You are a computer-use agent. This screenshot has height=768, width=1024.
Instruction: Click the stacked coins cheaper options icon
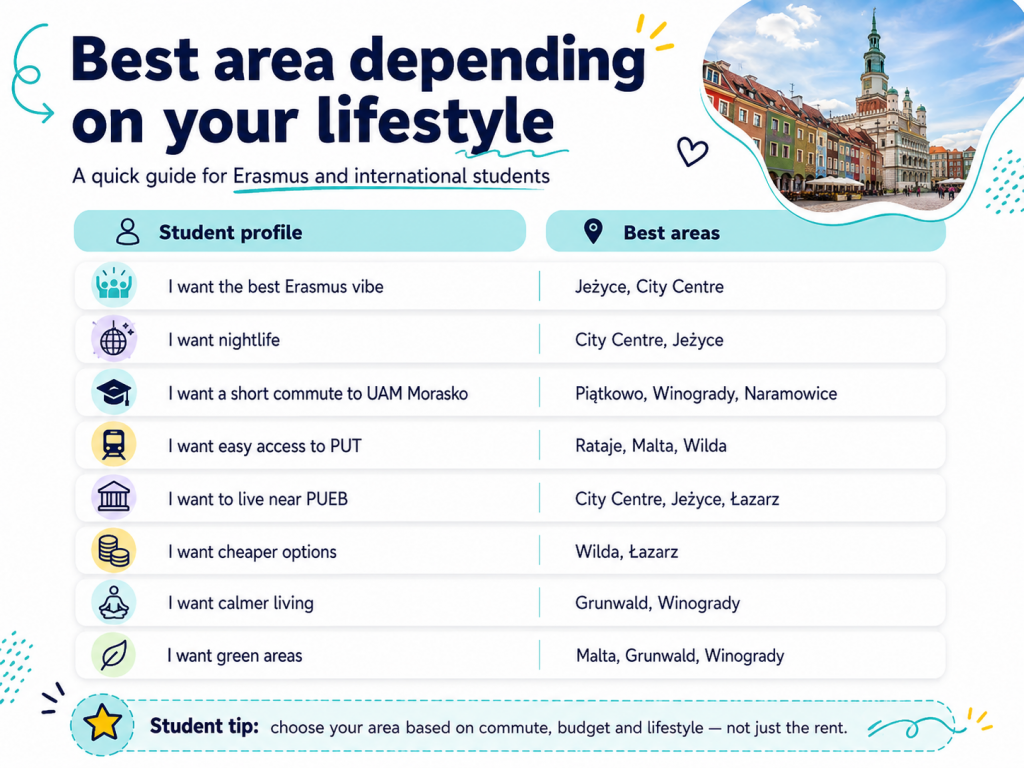(x=114, y=551)
